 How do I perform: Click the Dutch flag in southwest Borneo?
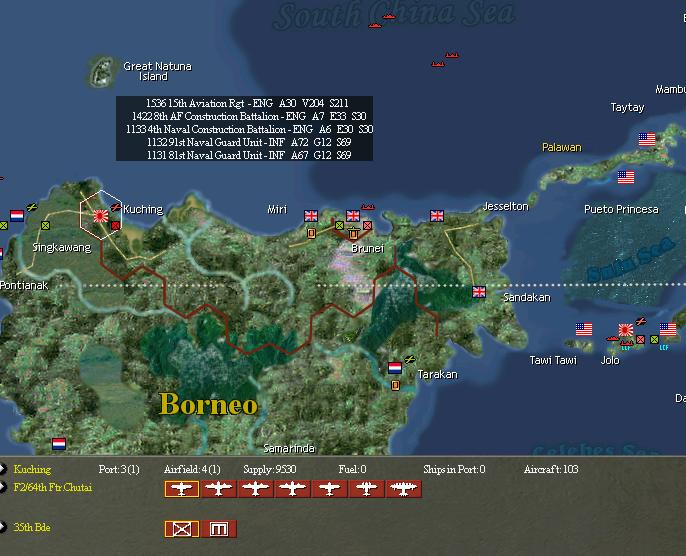click(x=59, y=444)
